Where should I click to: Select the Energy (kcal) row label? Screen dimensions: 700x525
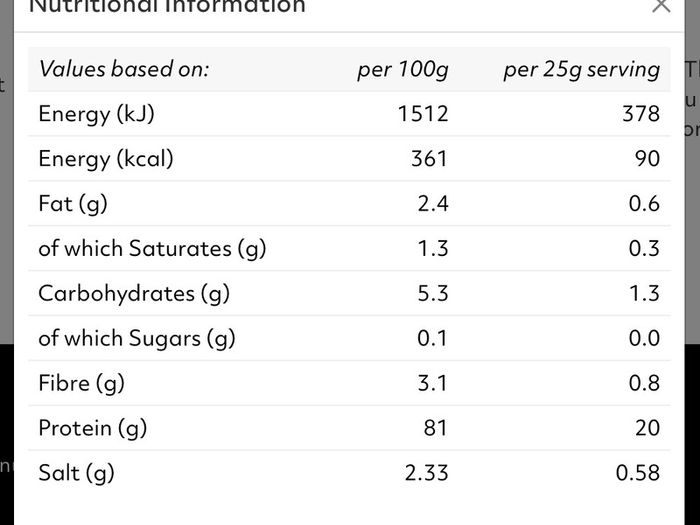106,159
